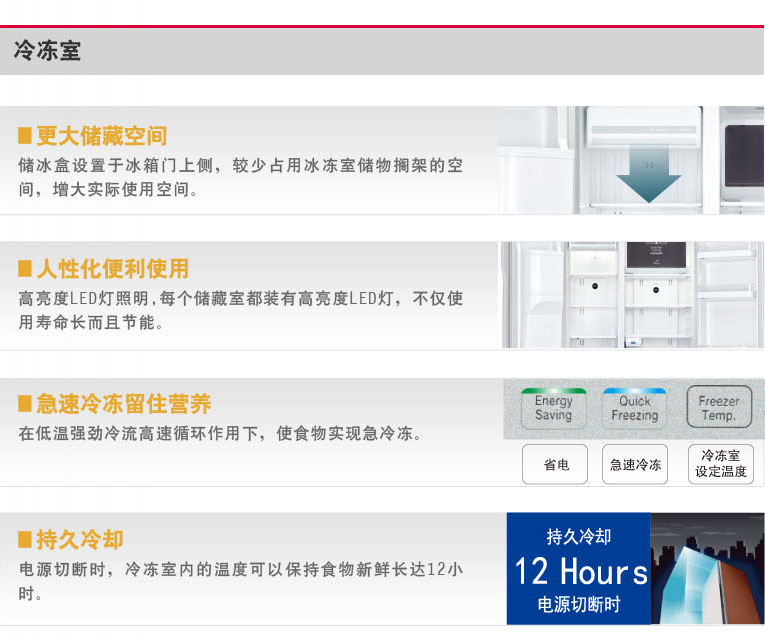
Task: Click the 急速冷冻留住营养 heading
Action: (x=124, y=404)
